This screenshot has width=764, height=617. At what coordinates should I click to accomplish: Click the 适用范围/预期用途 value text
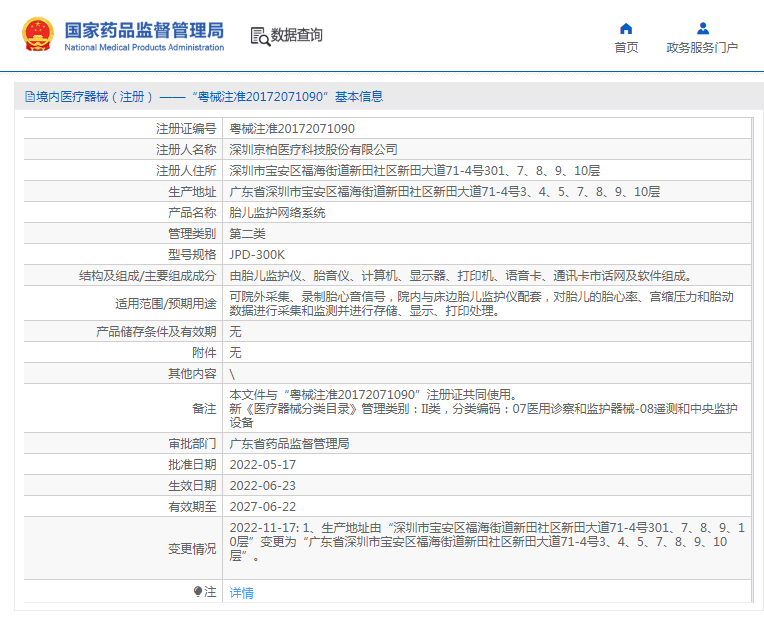point(481,303)
